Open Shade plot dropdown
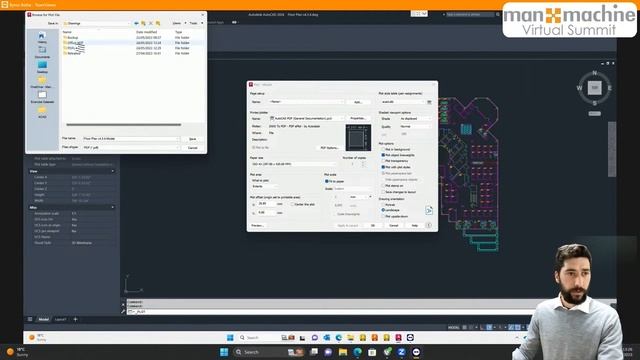 (415, 118)
